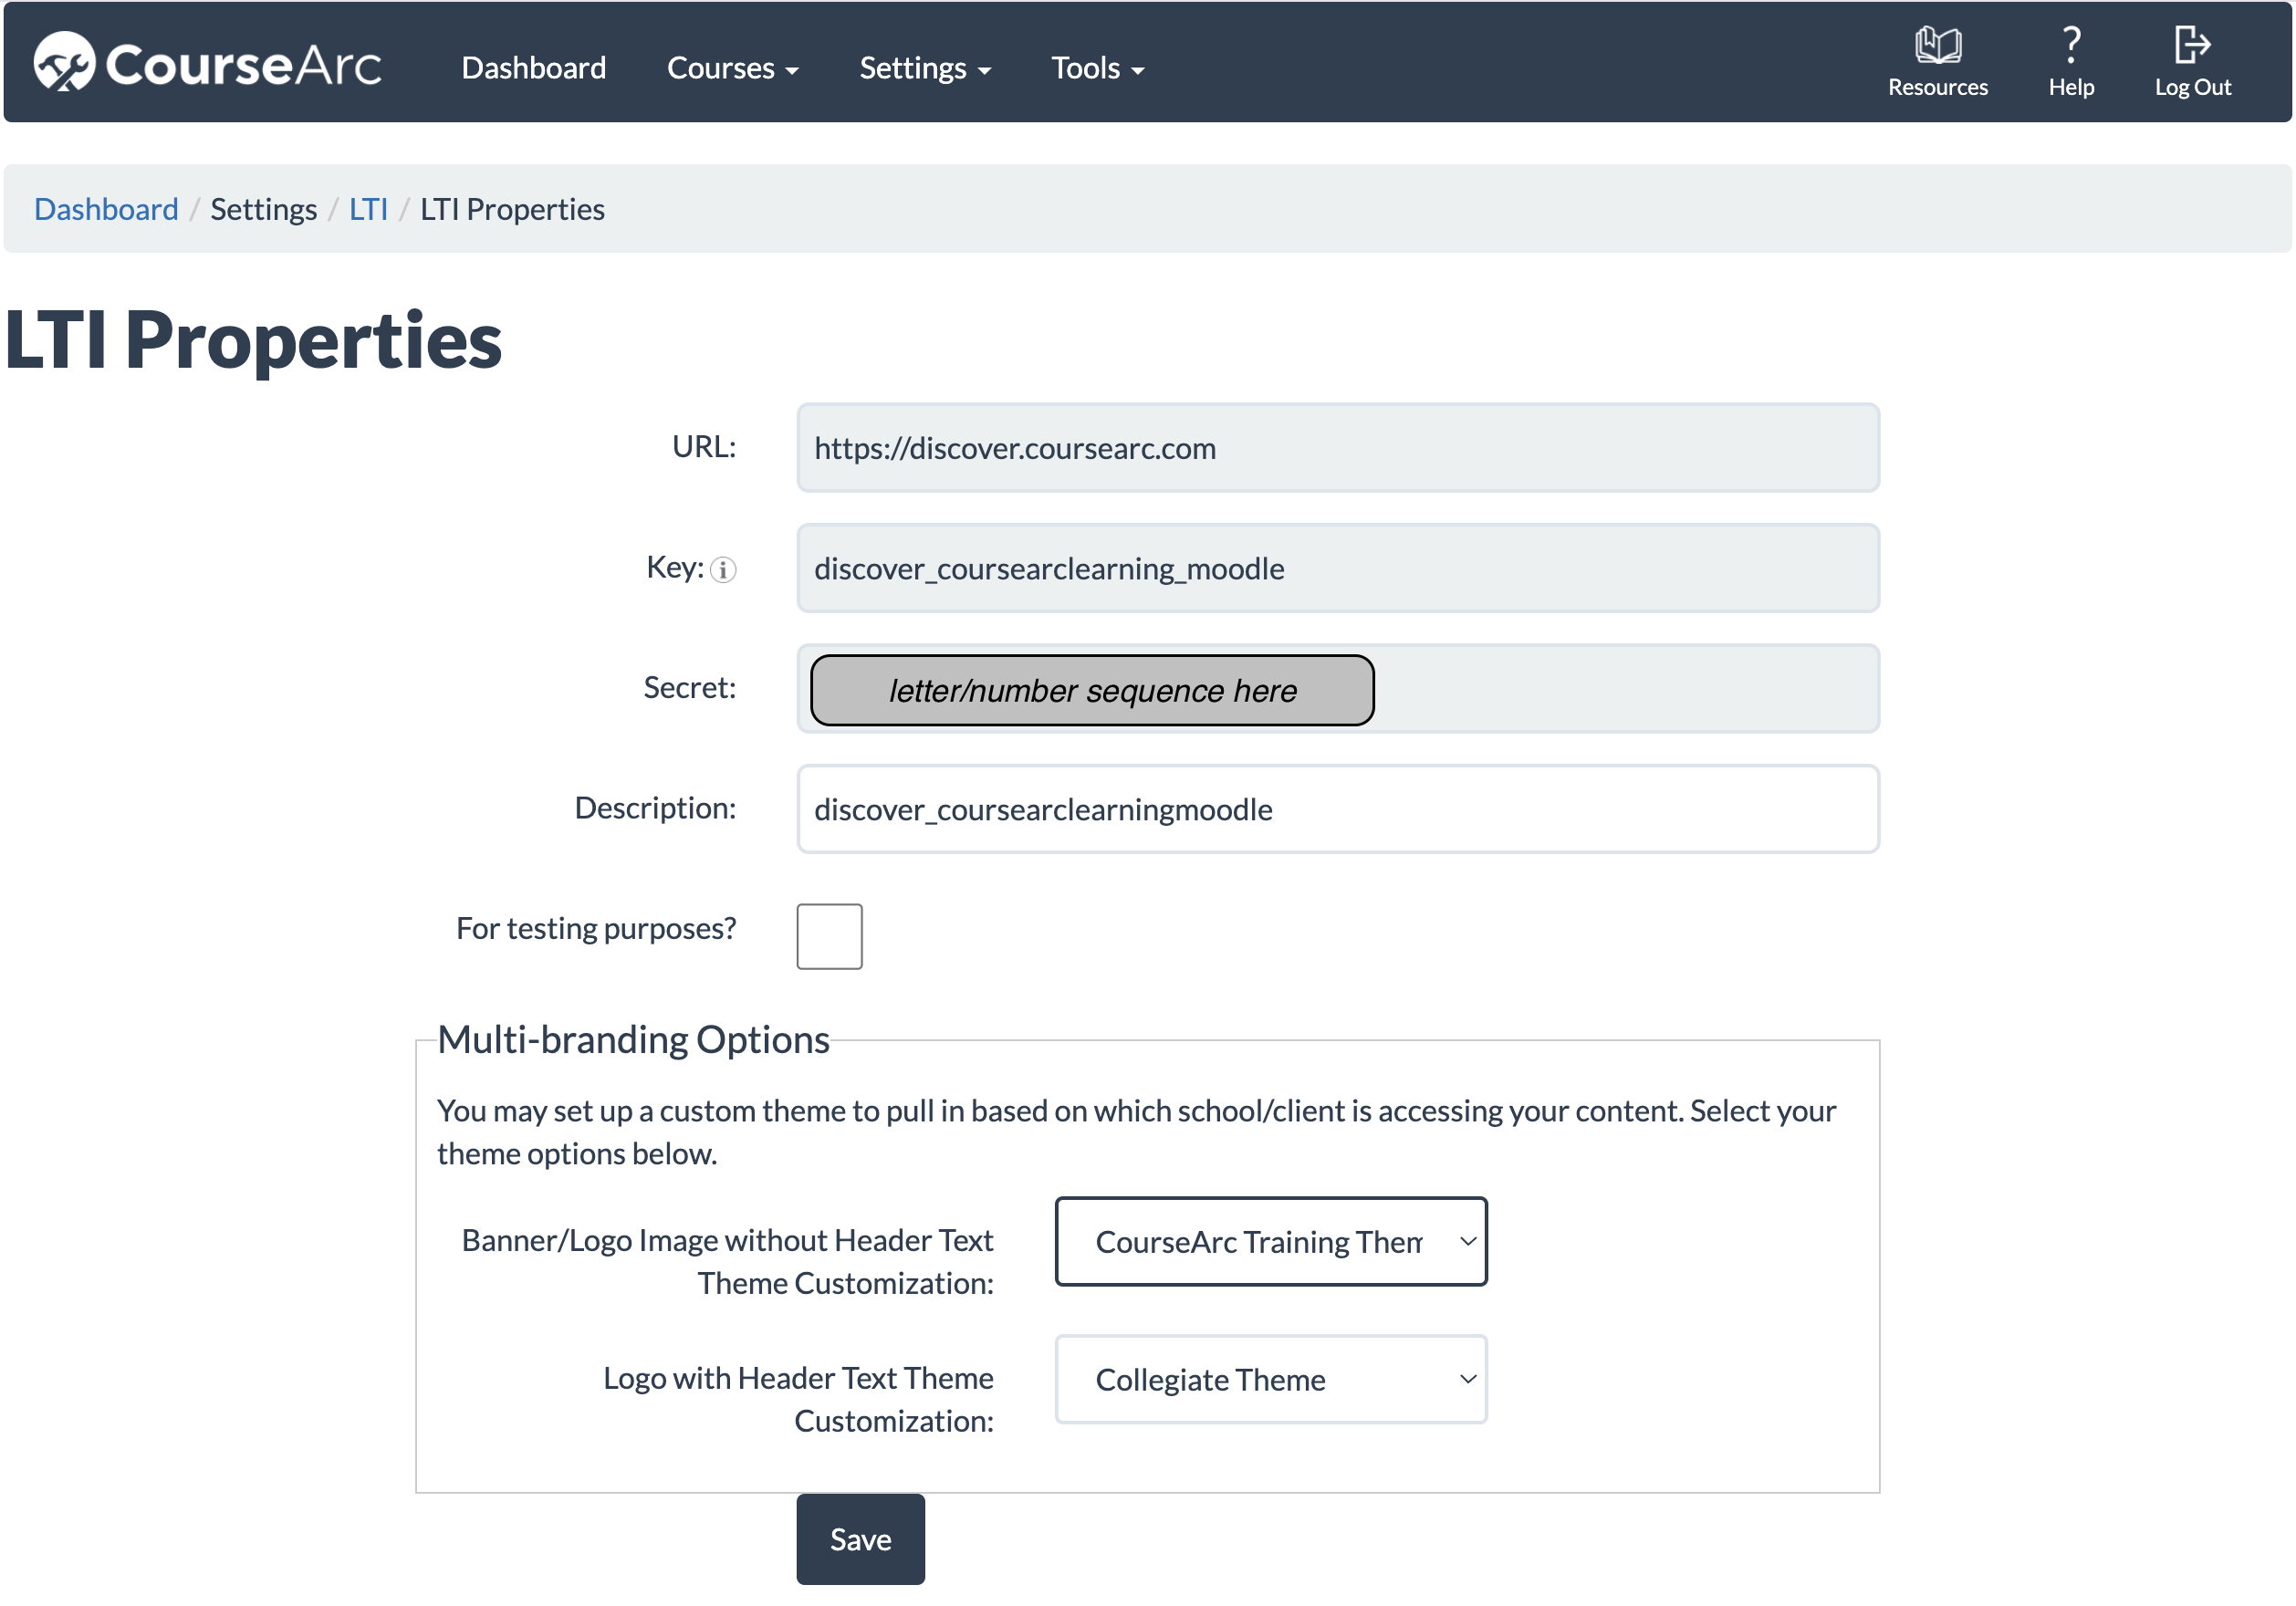Click the info icon beside Key
2296x1606 pixels.
pyautogui.click(x=723, y=571)
